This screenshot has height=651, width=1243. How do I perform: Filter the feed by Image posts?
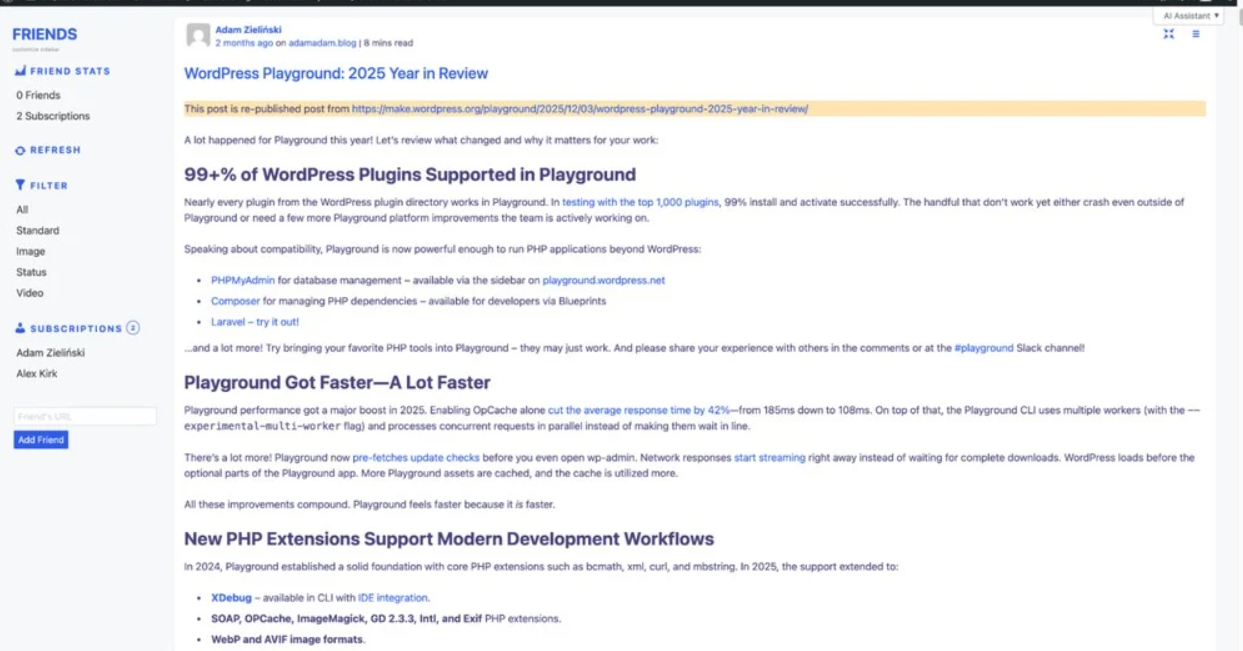pyautogui.click(x=30, y=251)
